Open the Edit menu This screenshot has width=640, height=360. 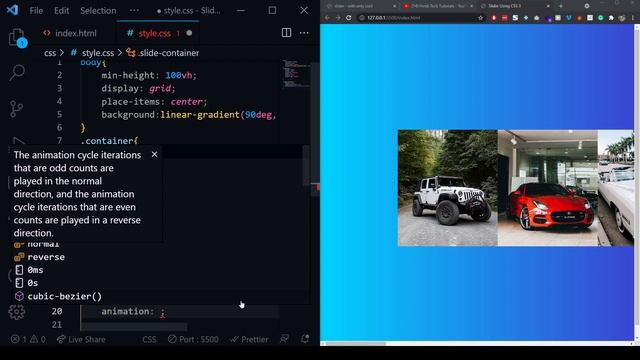[62, 11]
